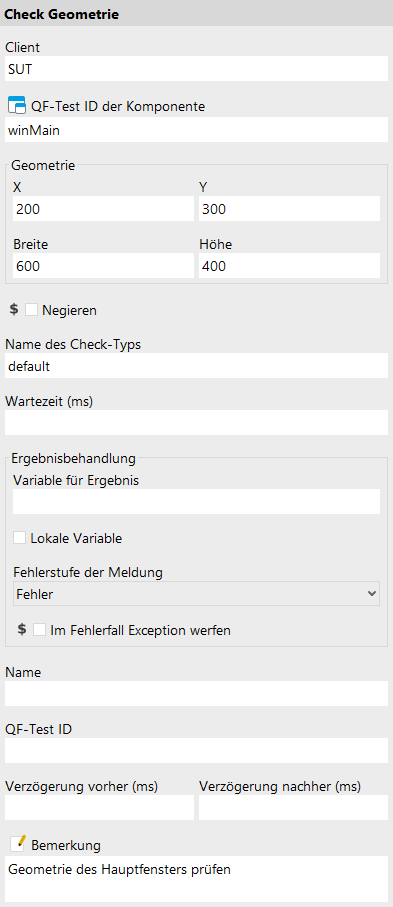Image resolution: width=393 pixels, height=907 pixels.
Task: Click the Breite field showing 600
Action: [104, 266]
